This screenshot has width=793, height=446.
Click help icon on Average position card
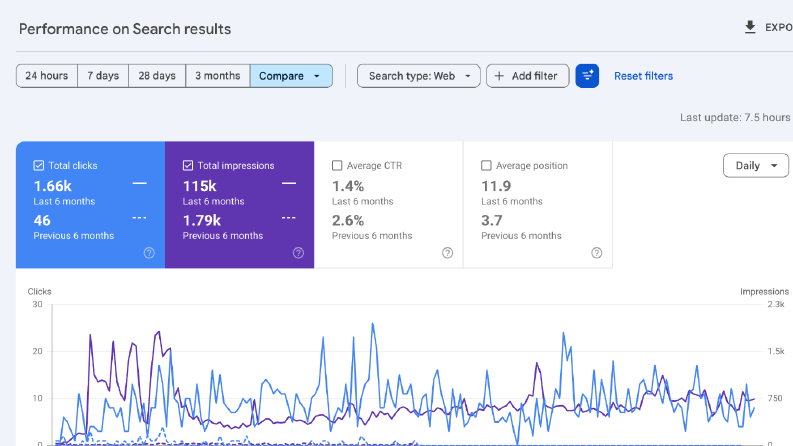(597, 253)
